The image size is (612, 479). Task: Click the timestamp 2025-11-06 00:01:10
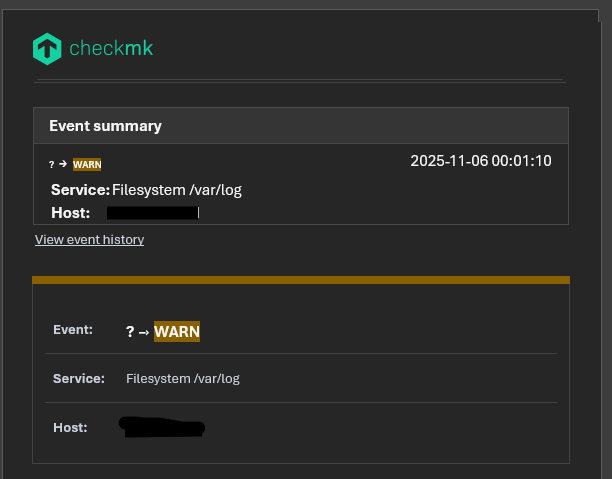480,161
